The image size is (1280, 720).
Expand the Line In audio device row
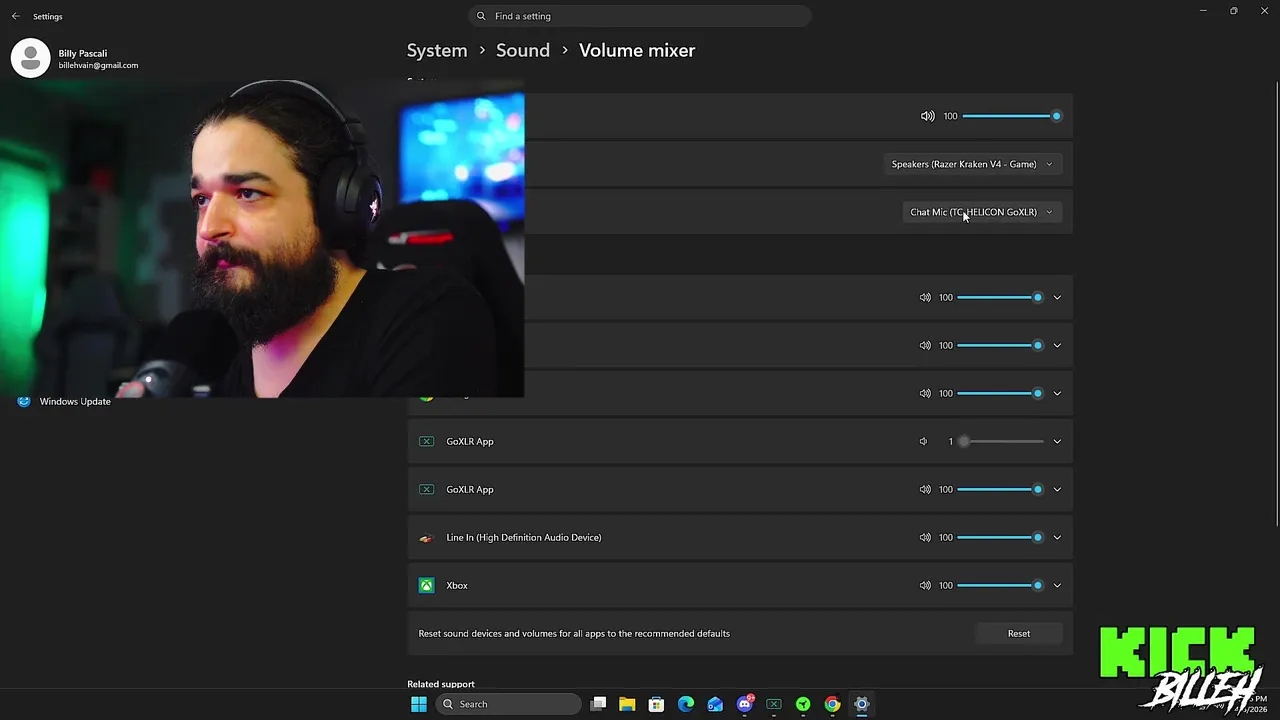[1057, 537]
